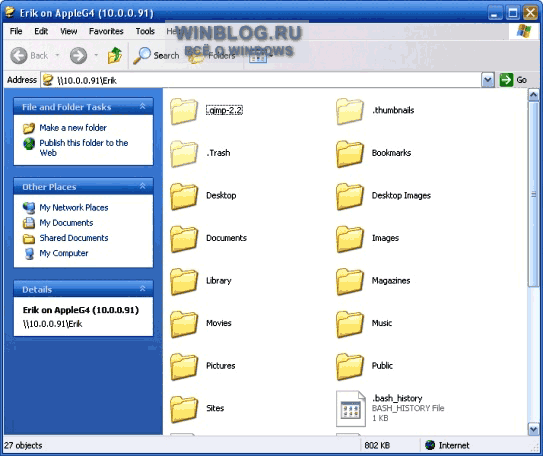Select the Documents folder icon
The height and width of the screenshot is (456, 543).
tap(184, 239)
